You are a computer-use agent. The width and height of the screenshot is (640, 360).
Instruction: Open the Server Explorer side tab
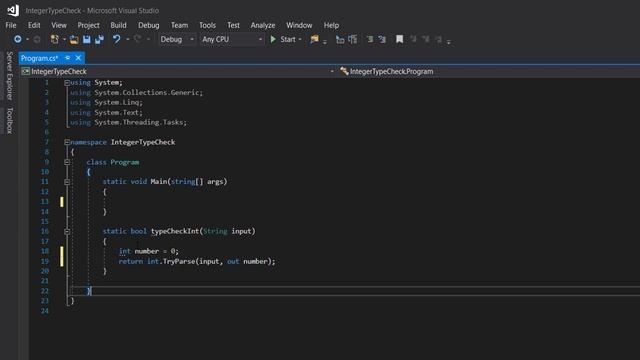point(9,76)
